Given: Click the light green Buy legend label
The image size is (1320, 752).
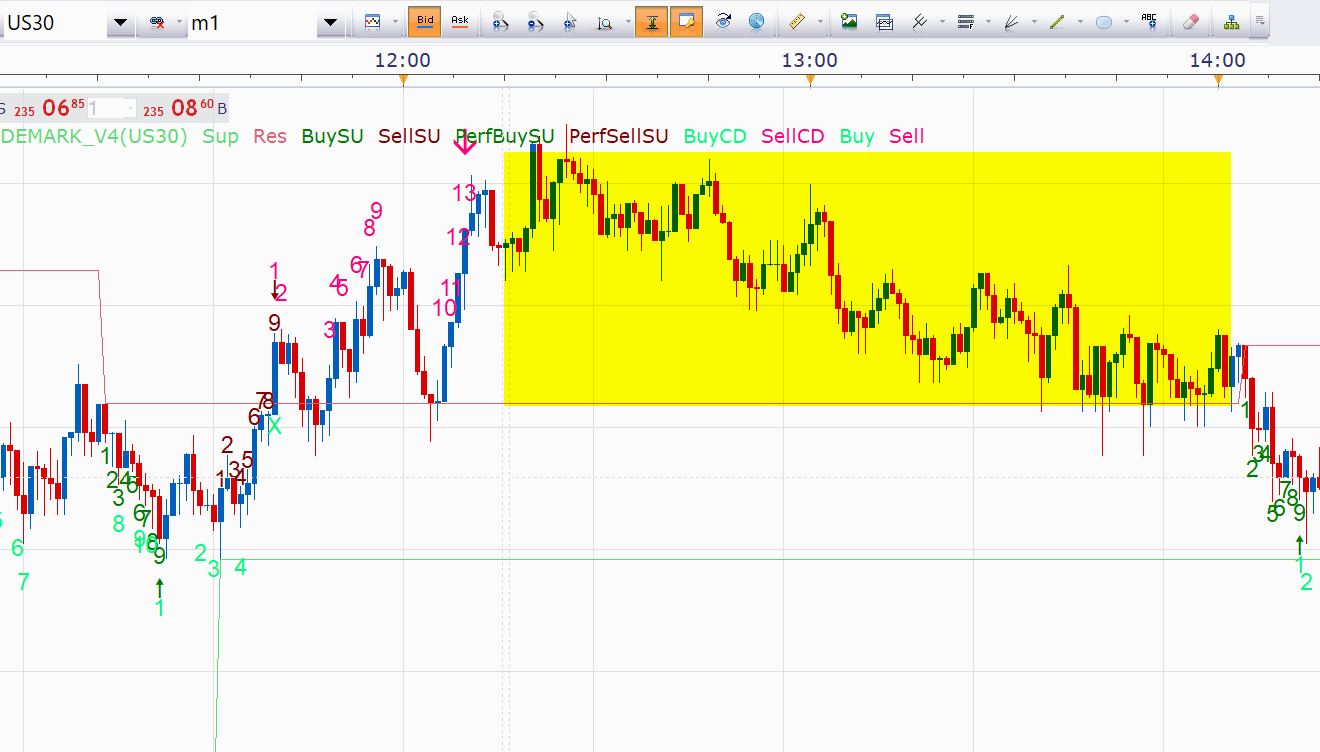Looking at the screenshot, I should (x=857, y=137).
